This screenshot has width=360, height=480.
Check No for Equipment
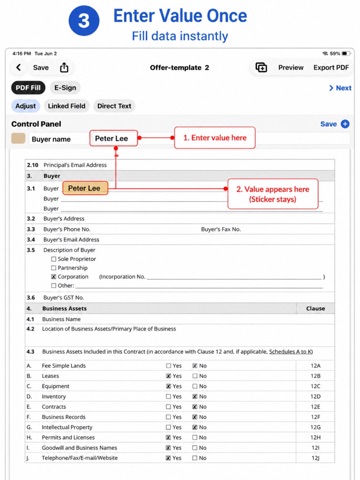tap(195, 386)
